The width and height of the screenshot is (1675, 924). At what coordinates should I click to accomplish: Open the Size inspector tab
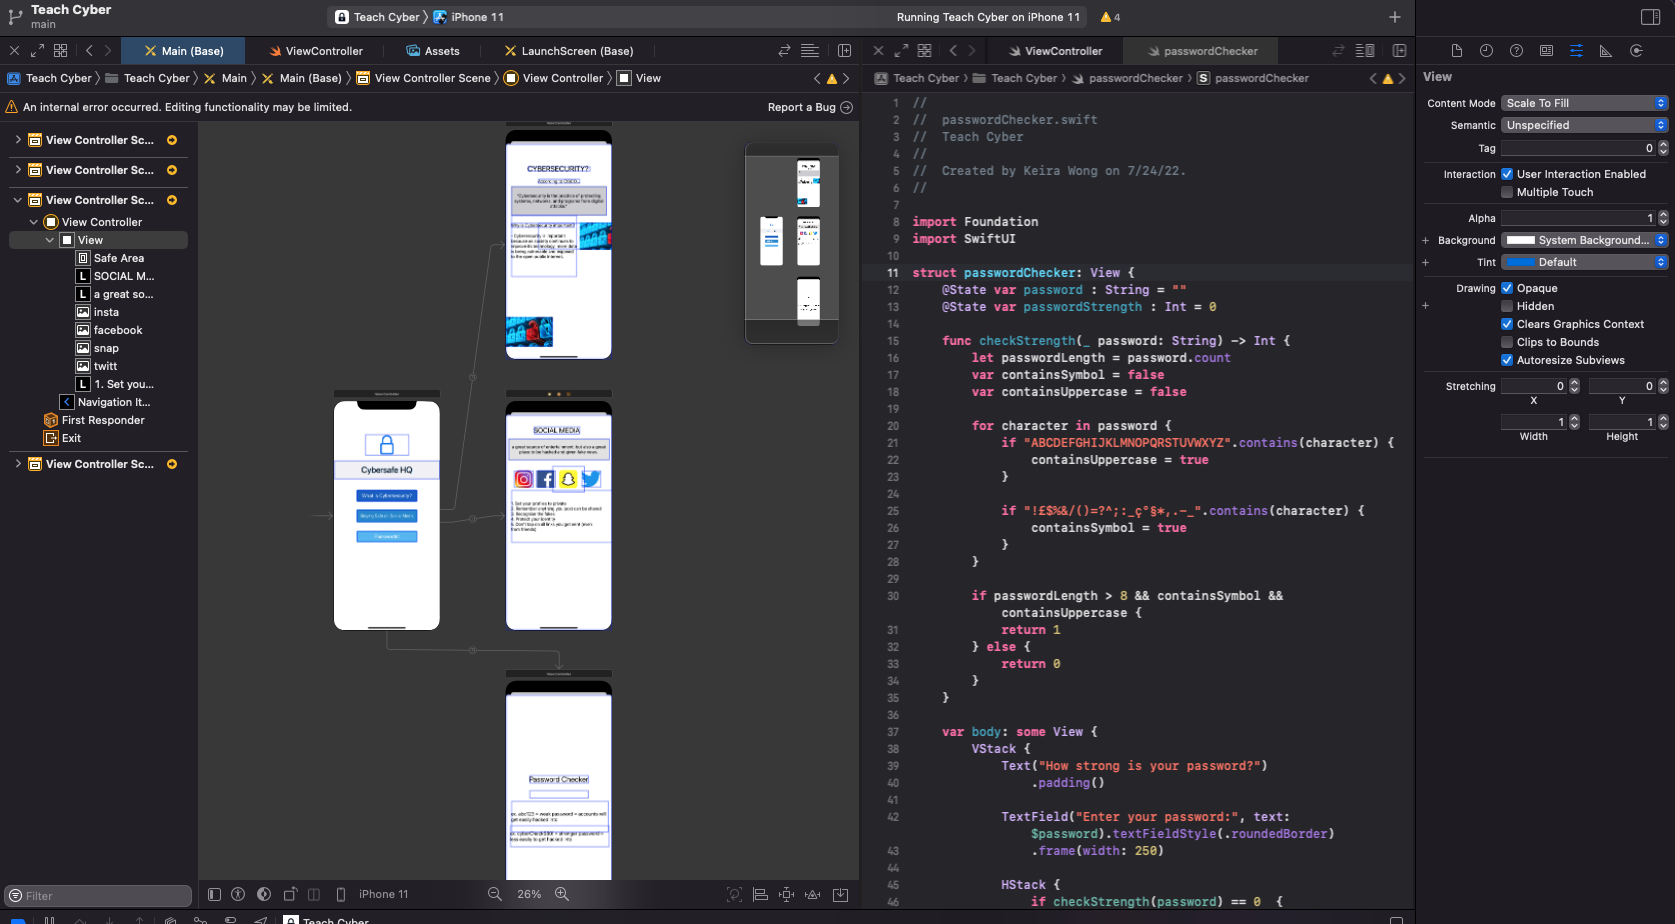(x=1606, y=51)
